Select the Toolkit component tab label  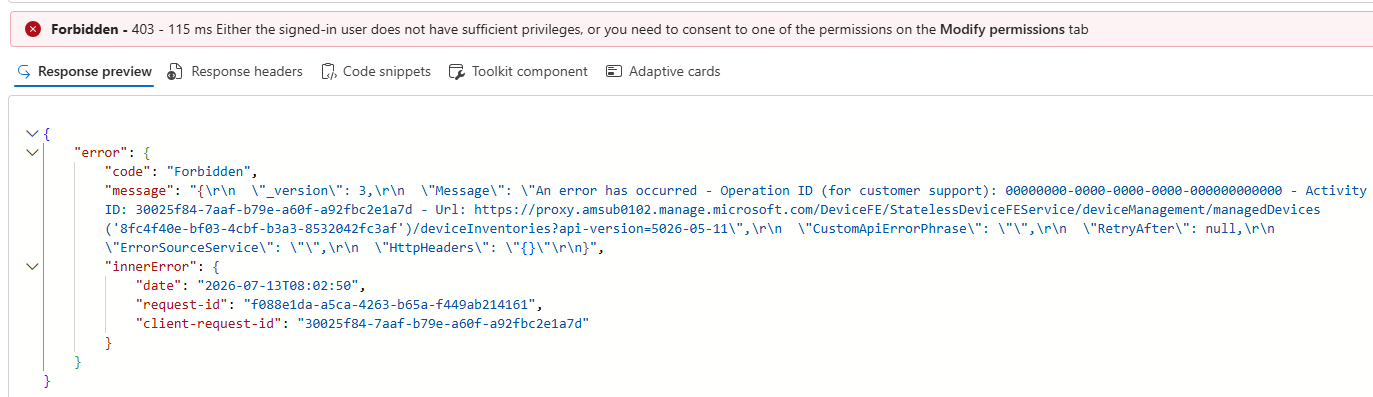tap(530, 72)
